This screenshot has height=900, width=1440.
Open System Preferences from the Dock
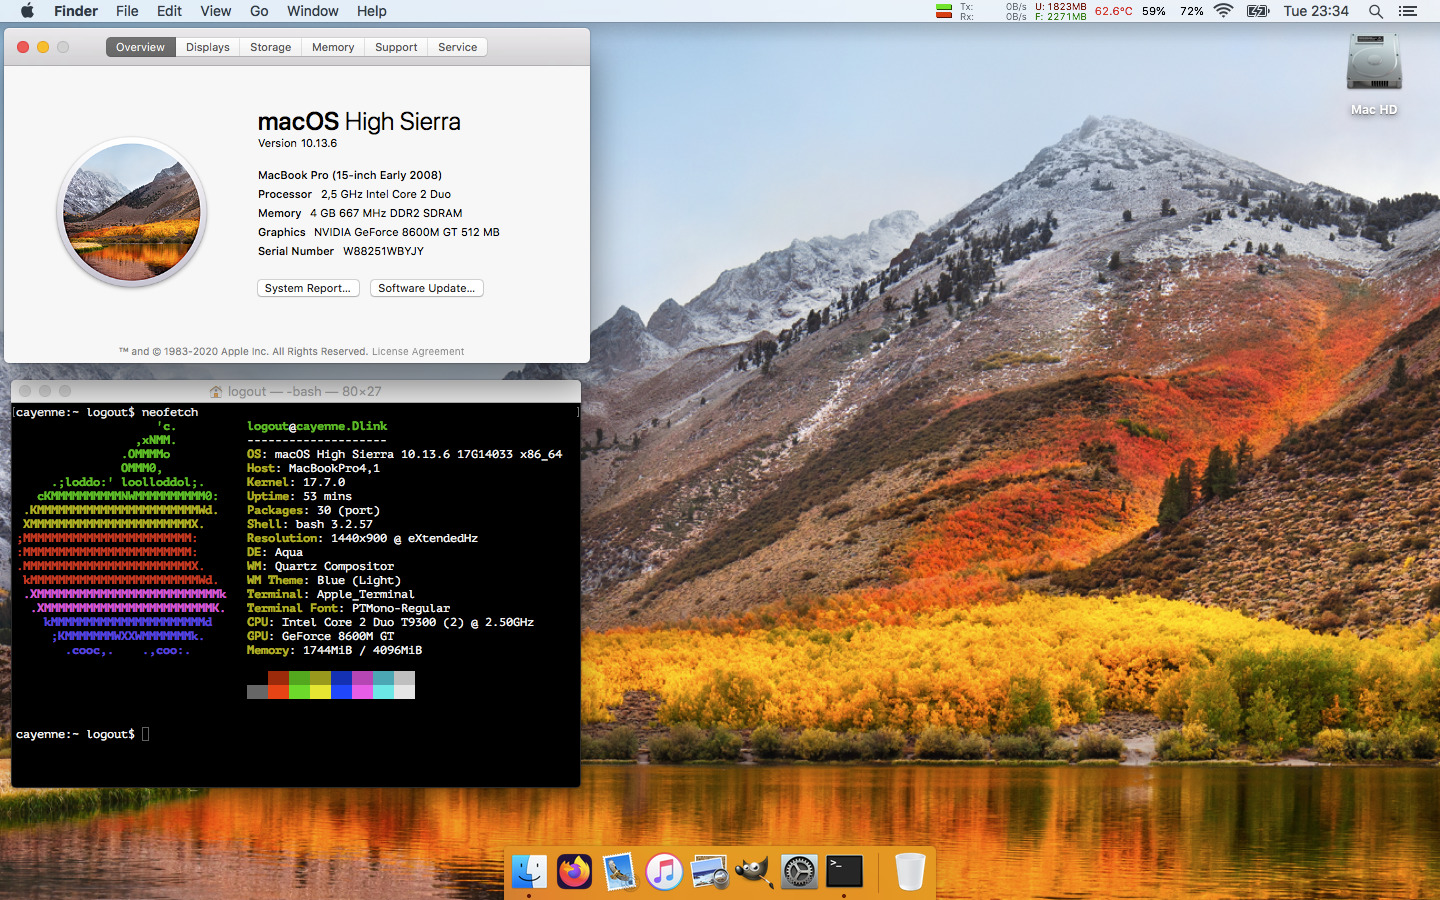pyautogui.click(x=799, y=871)
